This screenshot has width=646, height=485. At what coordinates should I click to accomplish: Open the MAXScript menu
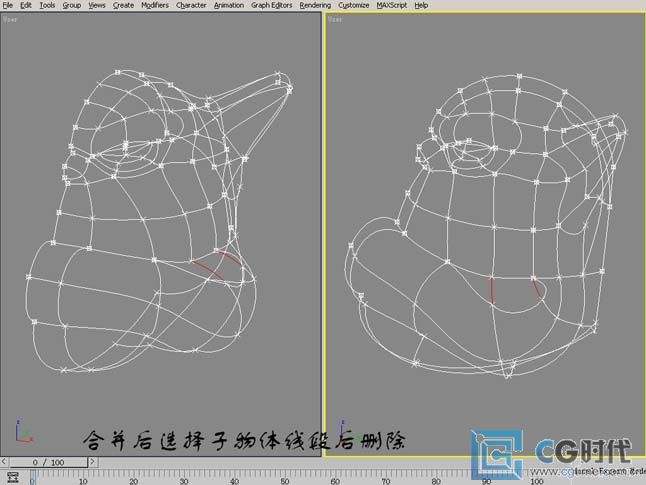(x=392, y=5)
